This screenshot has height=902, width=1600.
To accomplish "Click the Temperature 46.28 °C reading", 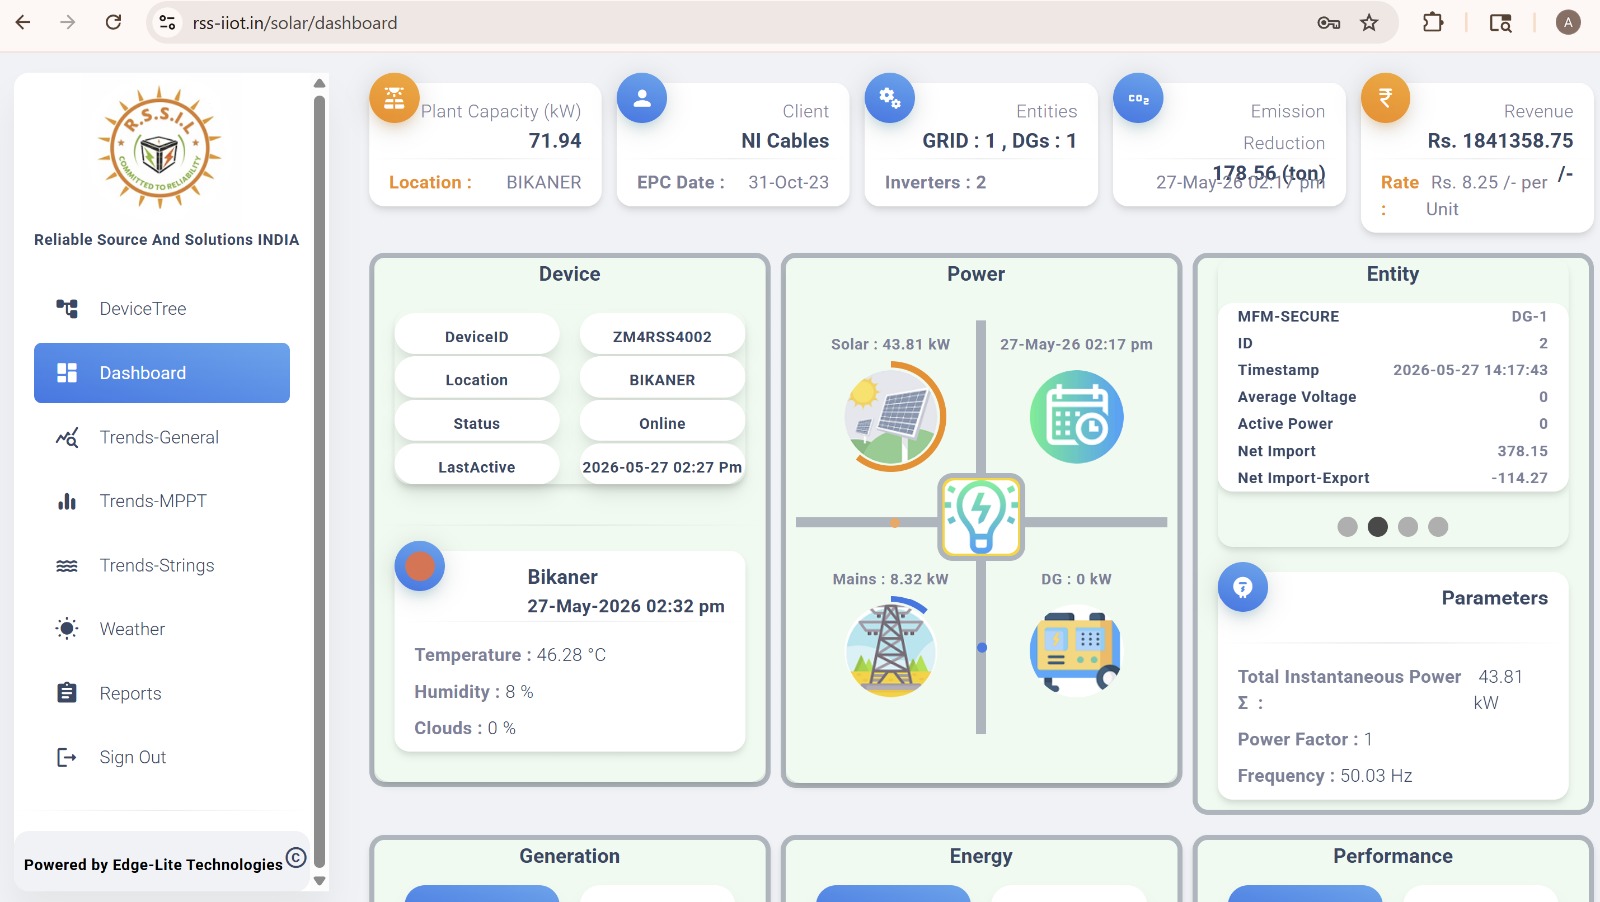I will click(510, 655).
